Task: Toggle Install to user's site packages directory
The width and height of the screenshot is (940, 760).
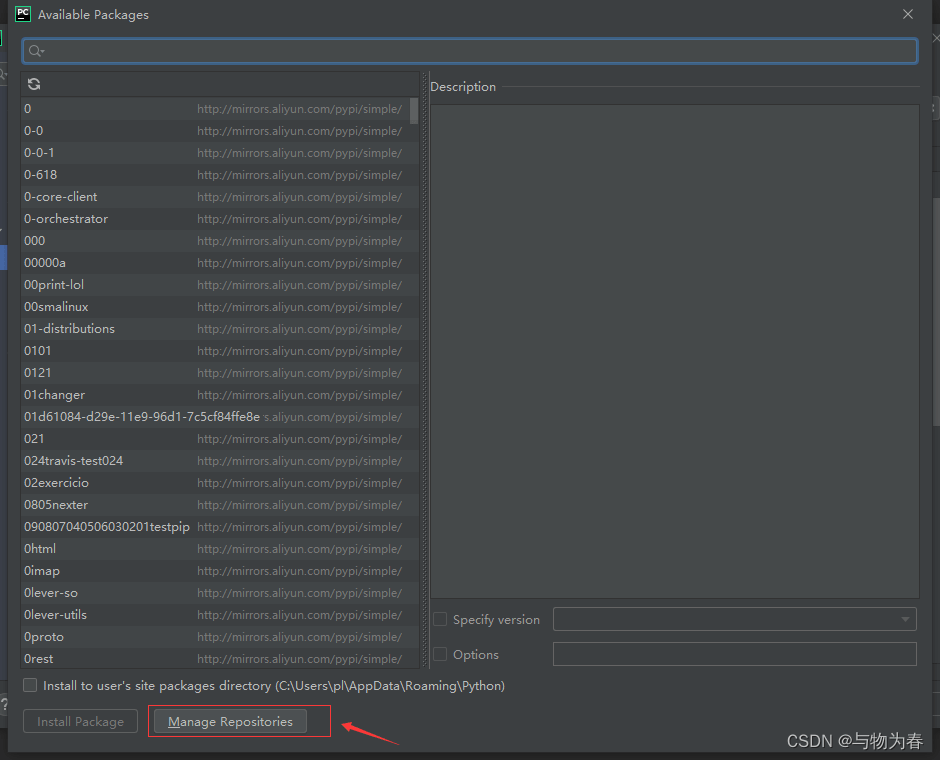Action: tap(31, 686)
